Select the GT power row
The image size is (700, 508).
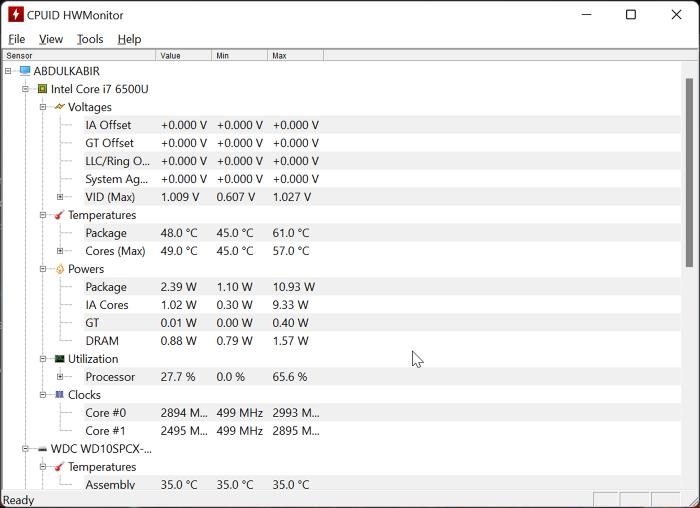[x=382, y=323]
